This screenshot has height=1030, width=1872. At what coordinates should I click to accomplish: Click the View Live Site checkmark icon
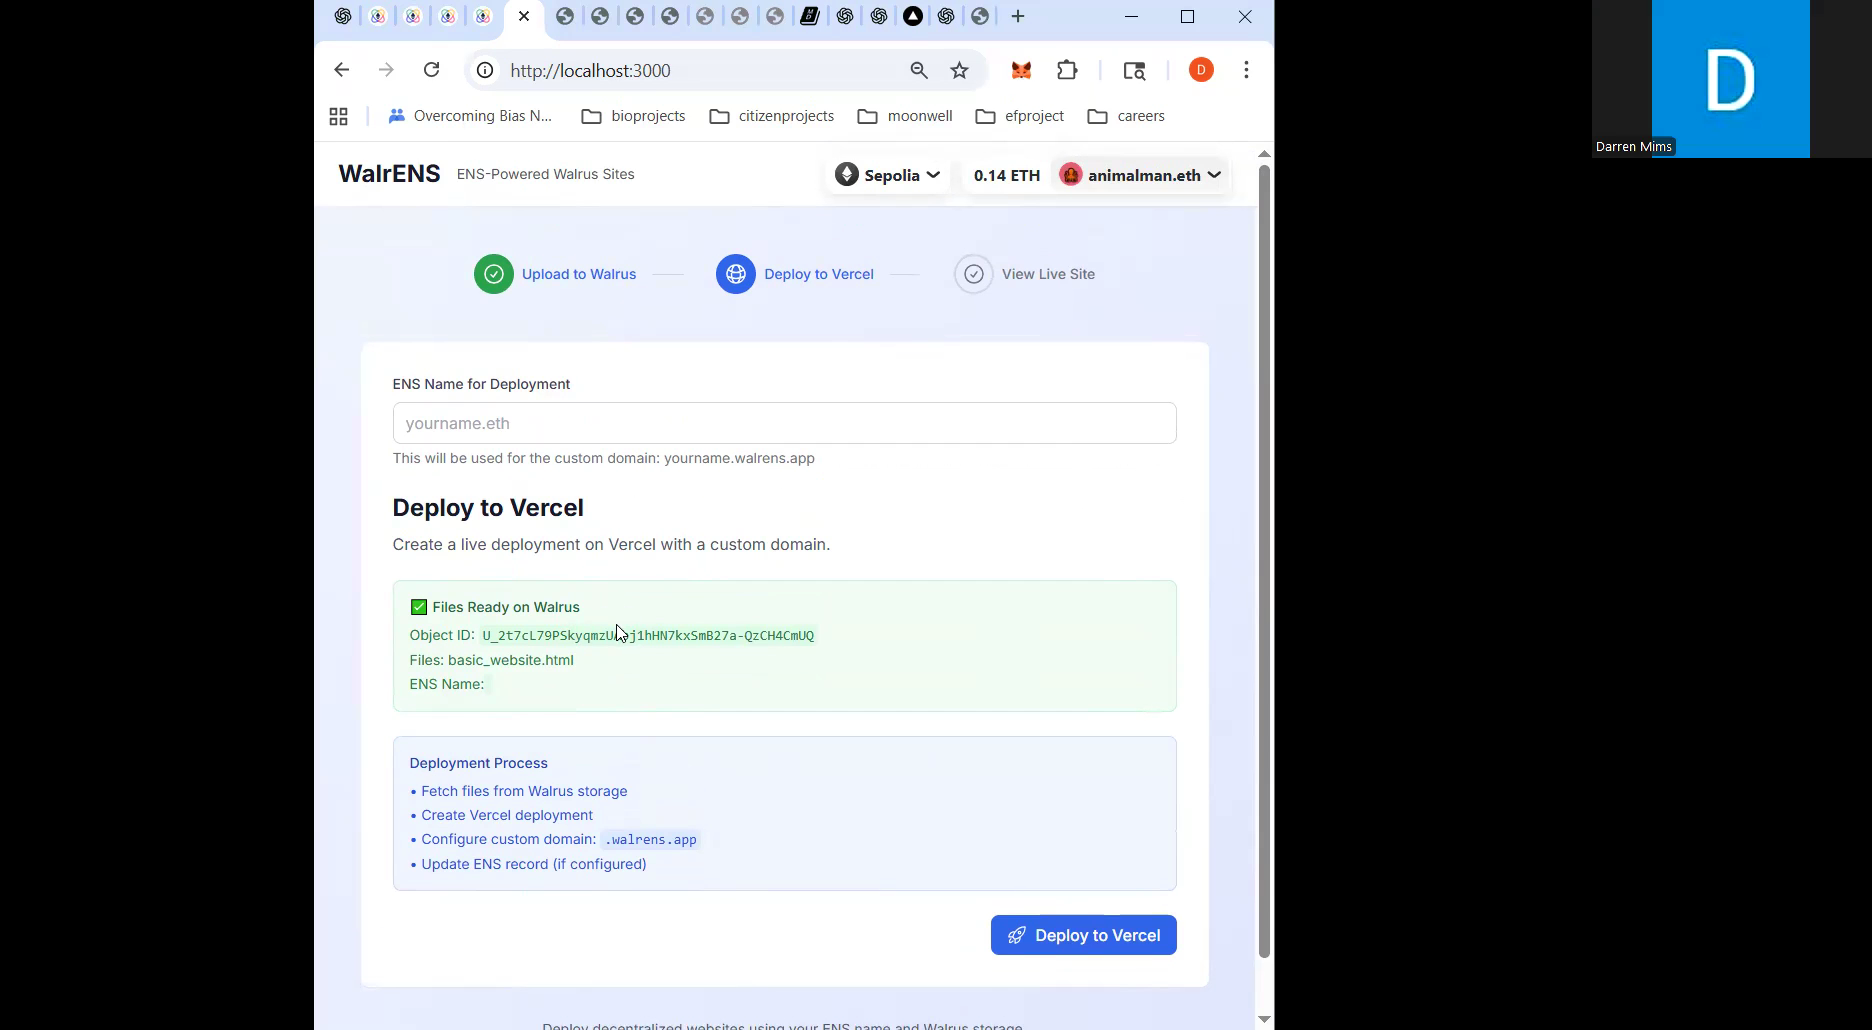973,274
